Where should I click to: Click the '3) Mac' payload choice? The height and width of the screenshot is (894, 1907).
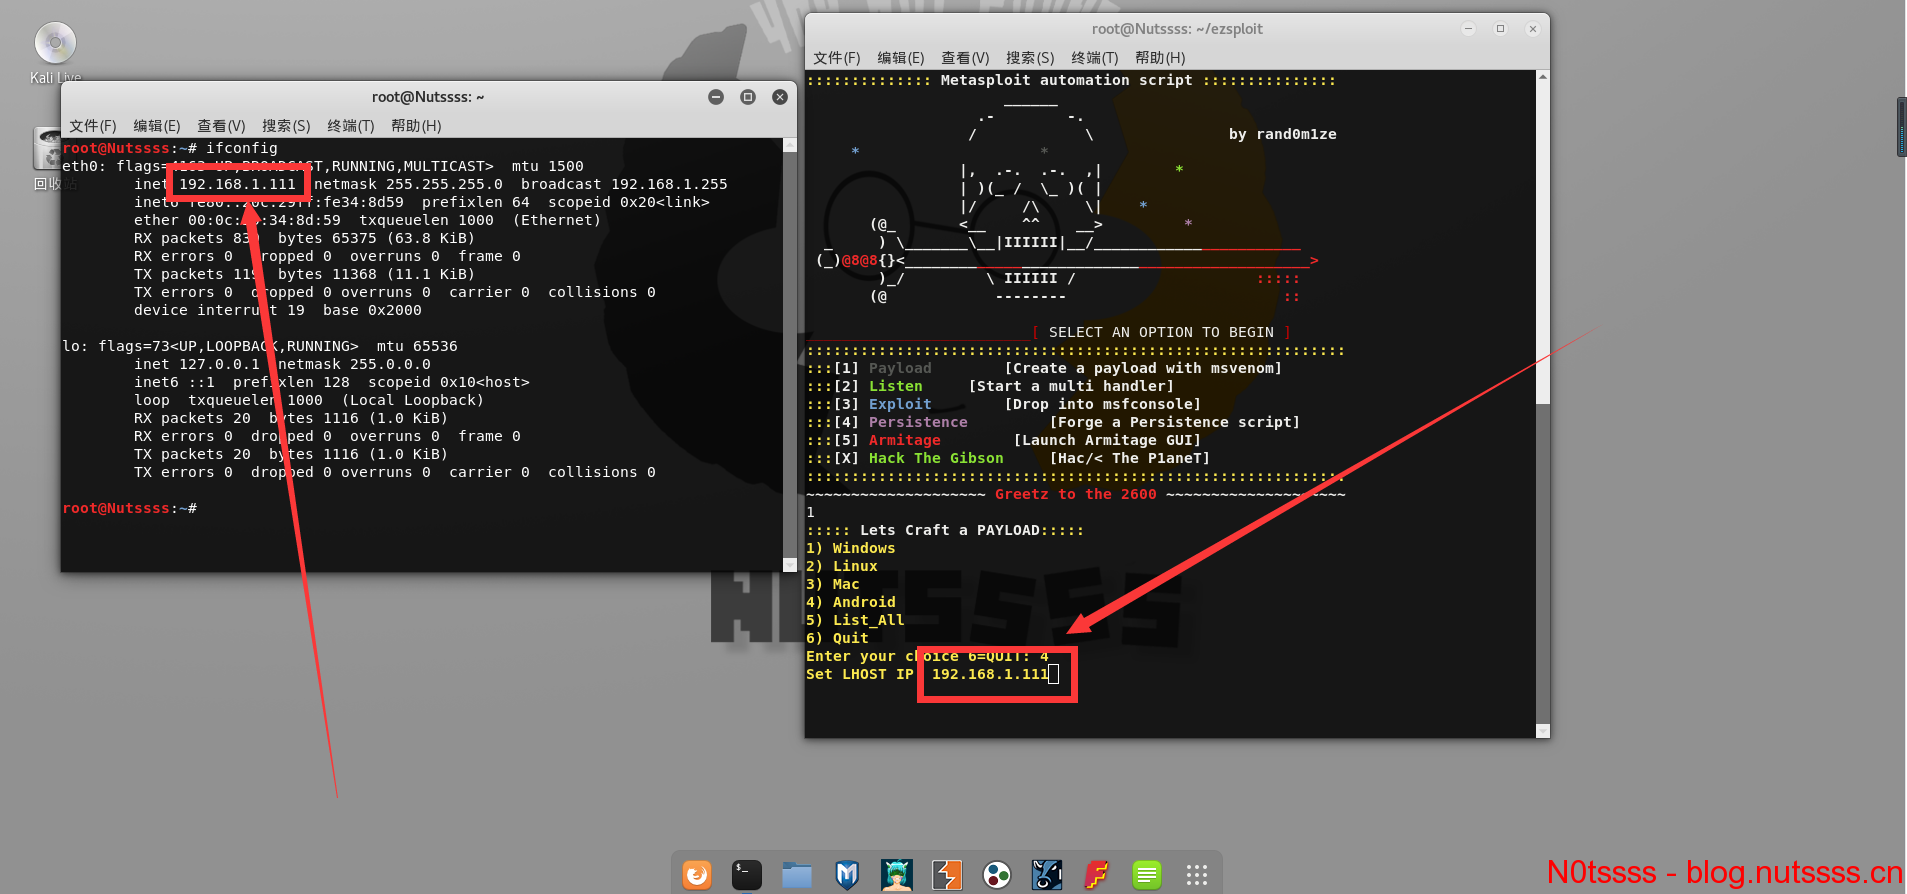833,584
